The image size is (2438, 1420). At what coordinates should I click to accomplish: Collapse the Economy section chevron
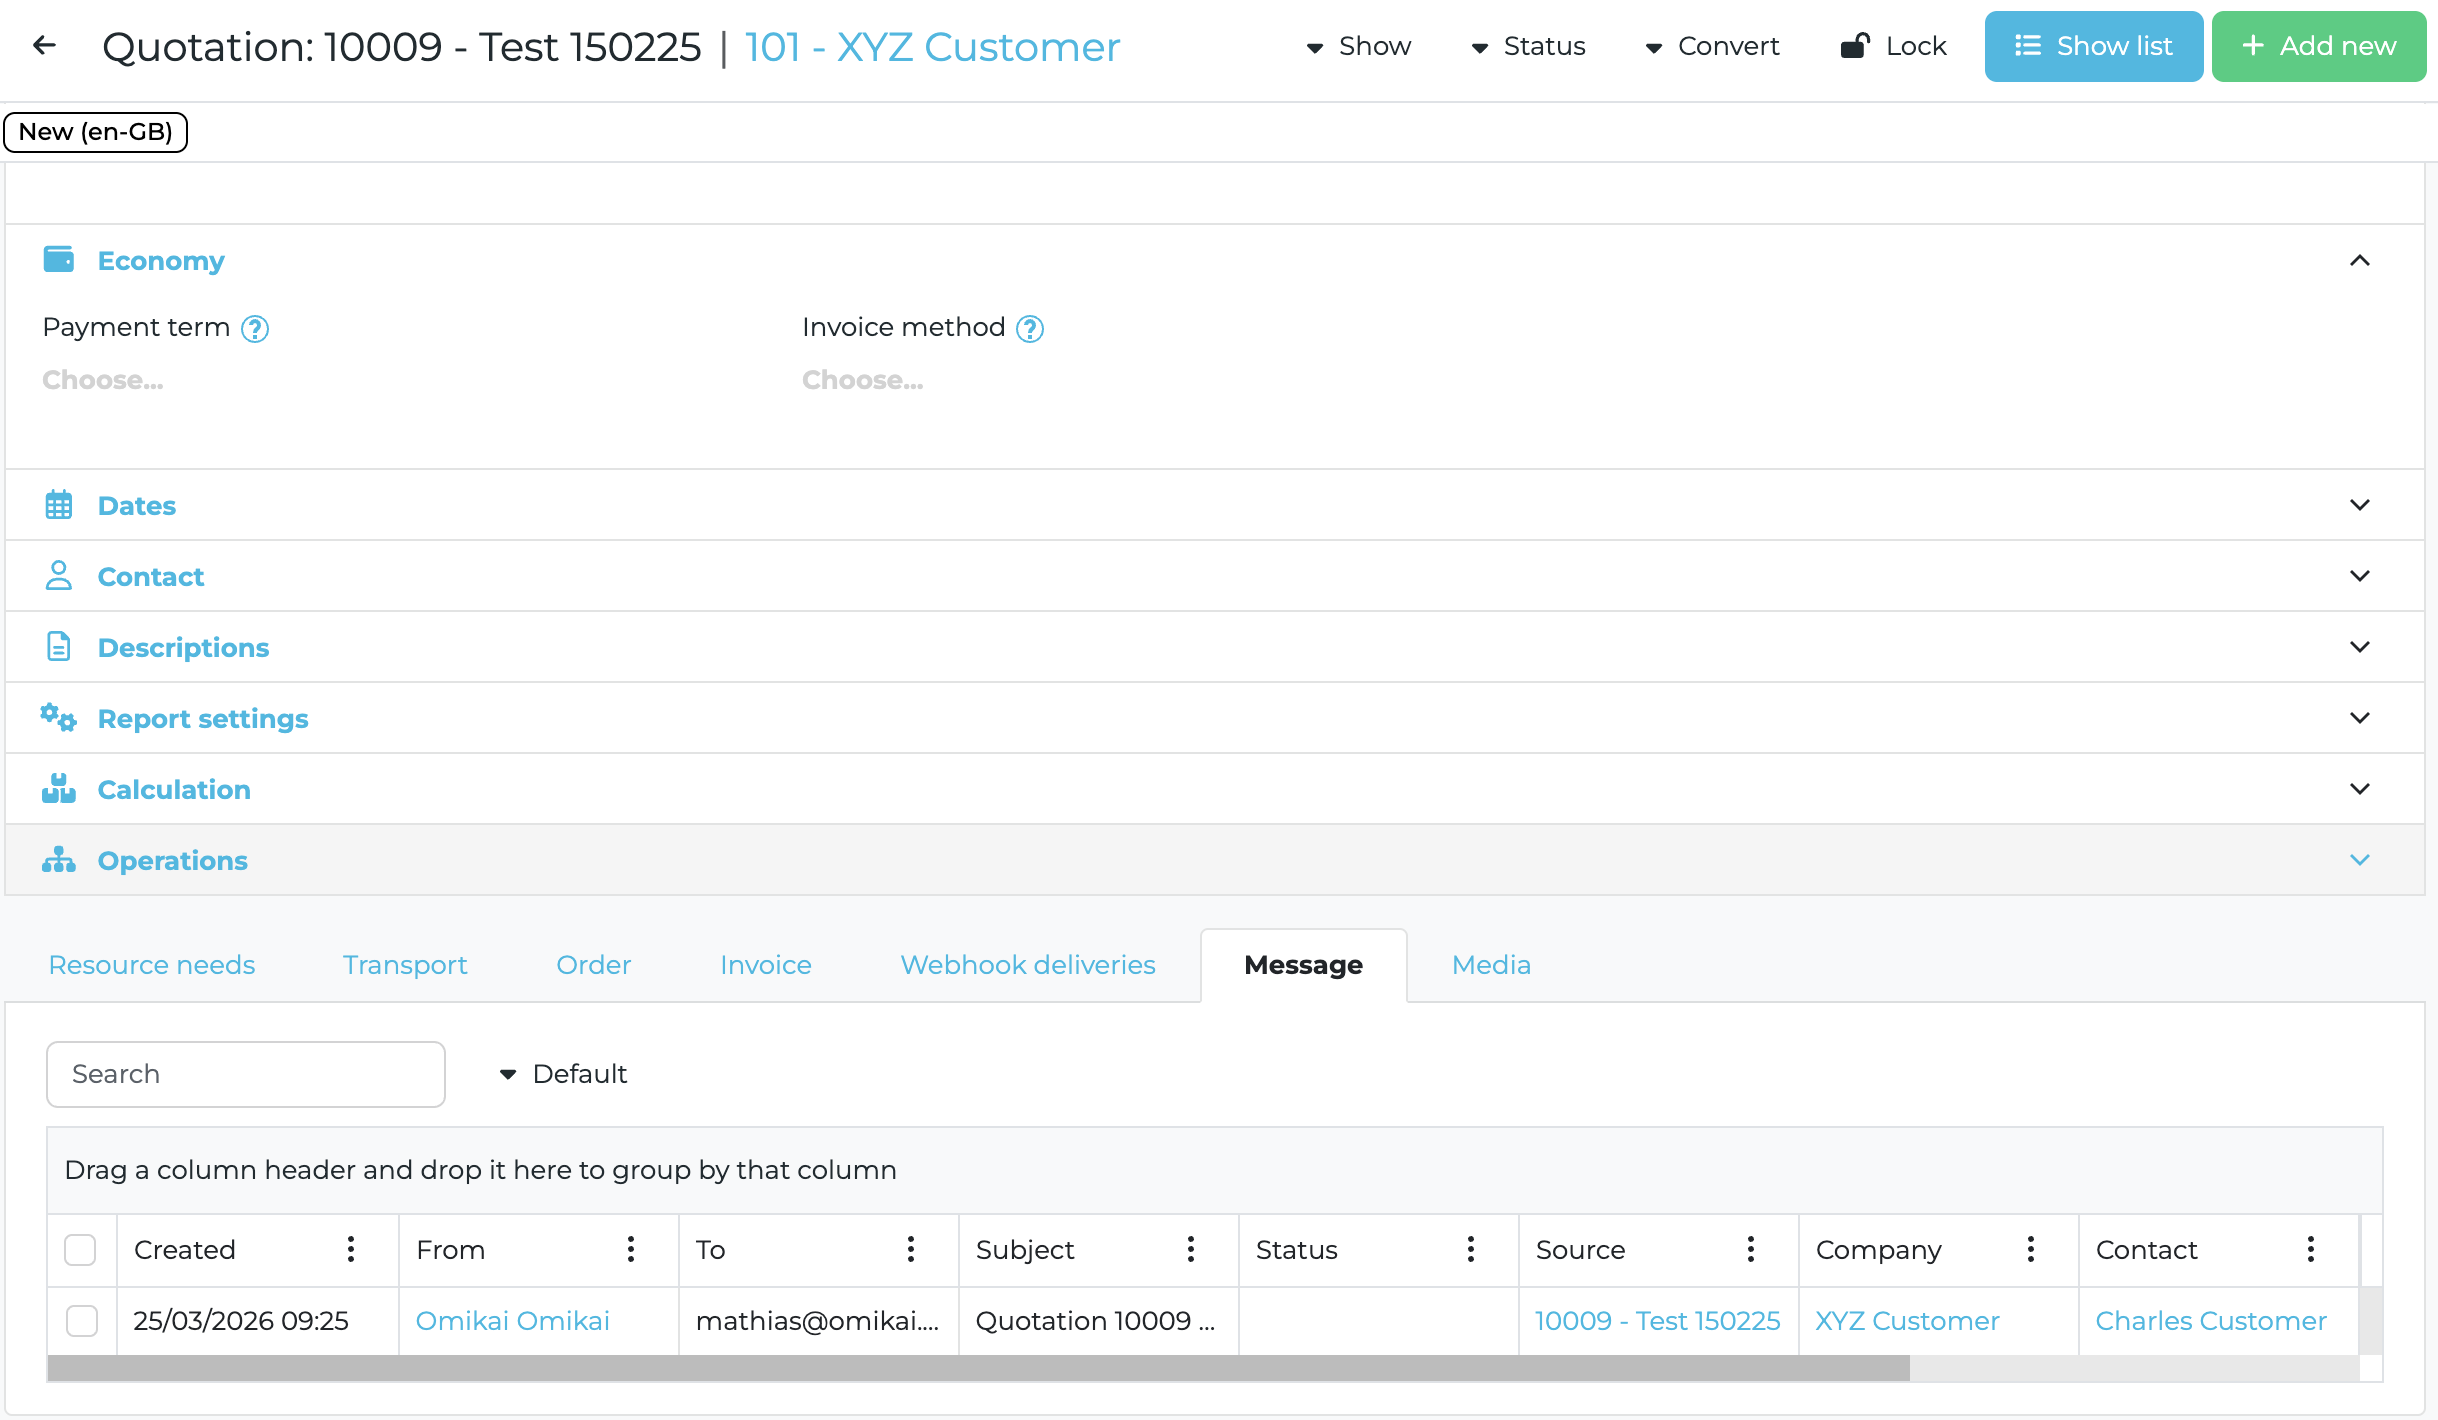pos(2360,261)
